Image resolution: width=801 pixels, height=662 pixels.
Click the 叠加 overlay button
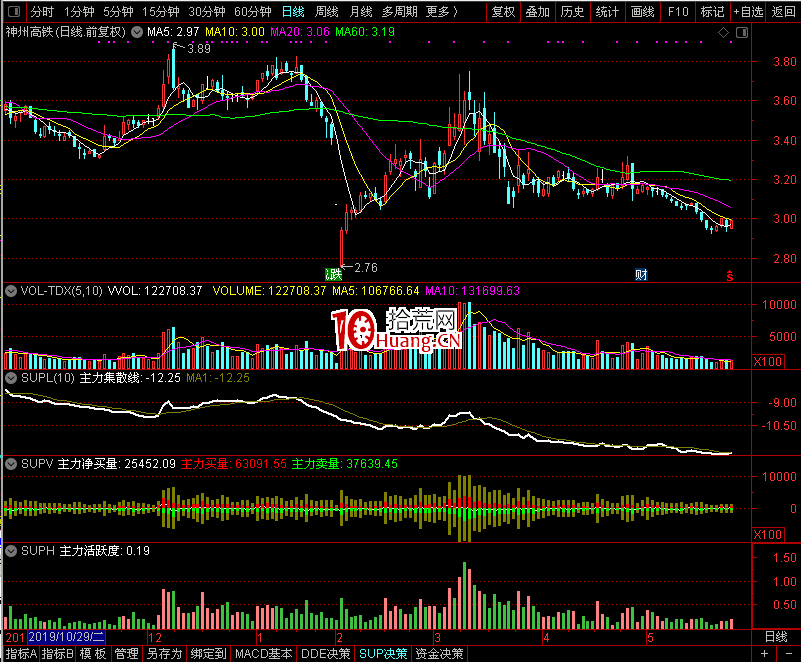coord(537,11)
